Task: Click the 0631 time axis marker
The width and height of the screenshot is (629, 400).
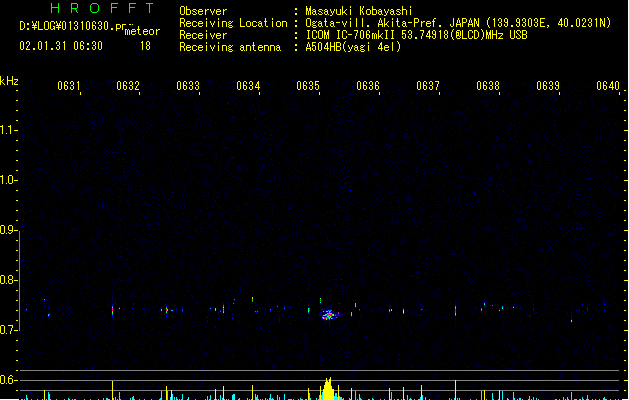Action: pyautogui.click(x=68, y=86)
